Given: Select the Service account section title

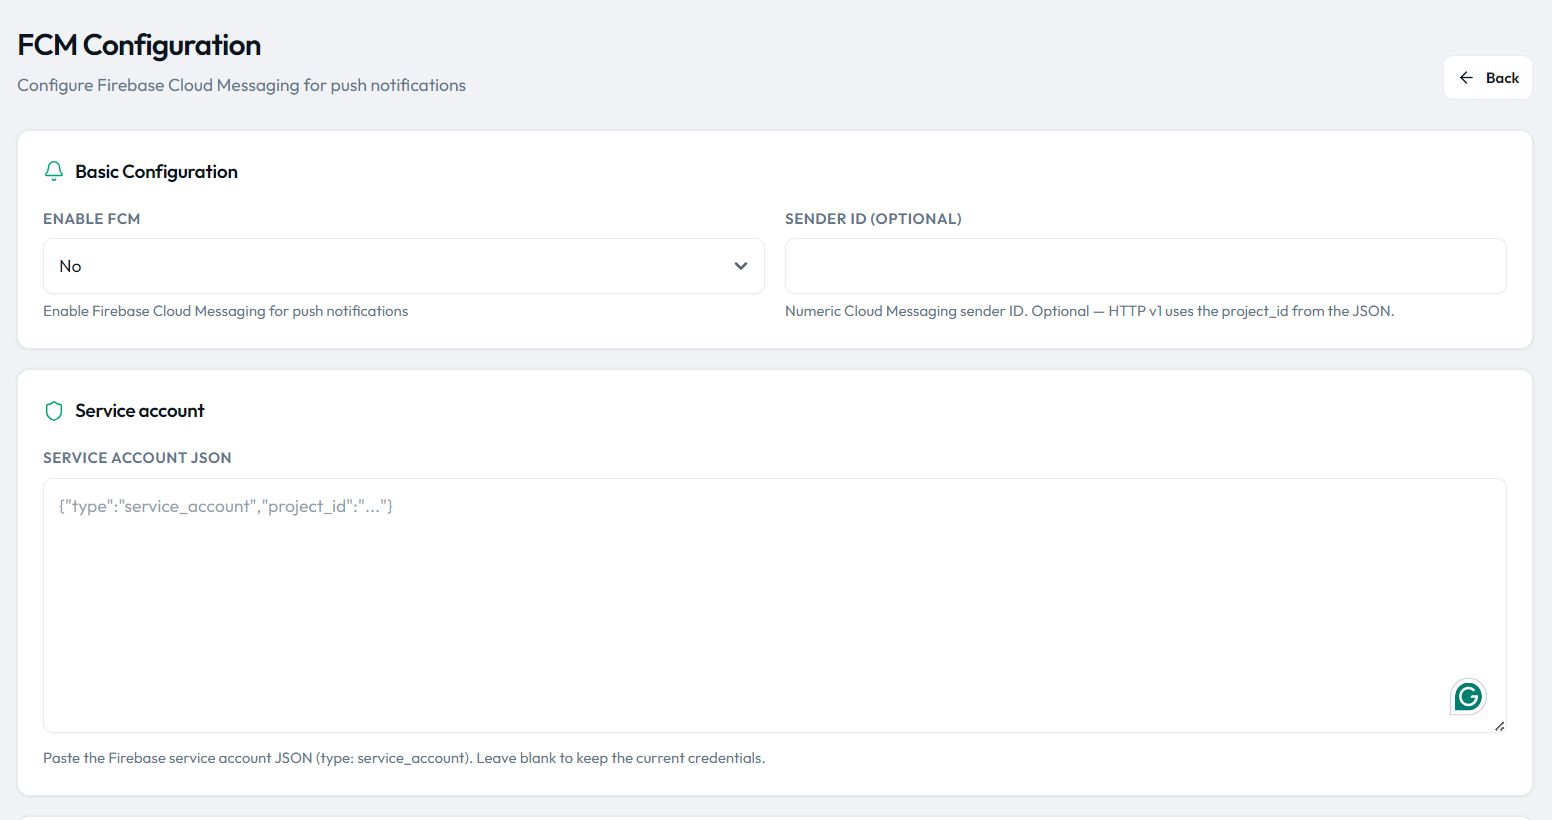Looking at the screenshot, I should [140, 411].
